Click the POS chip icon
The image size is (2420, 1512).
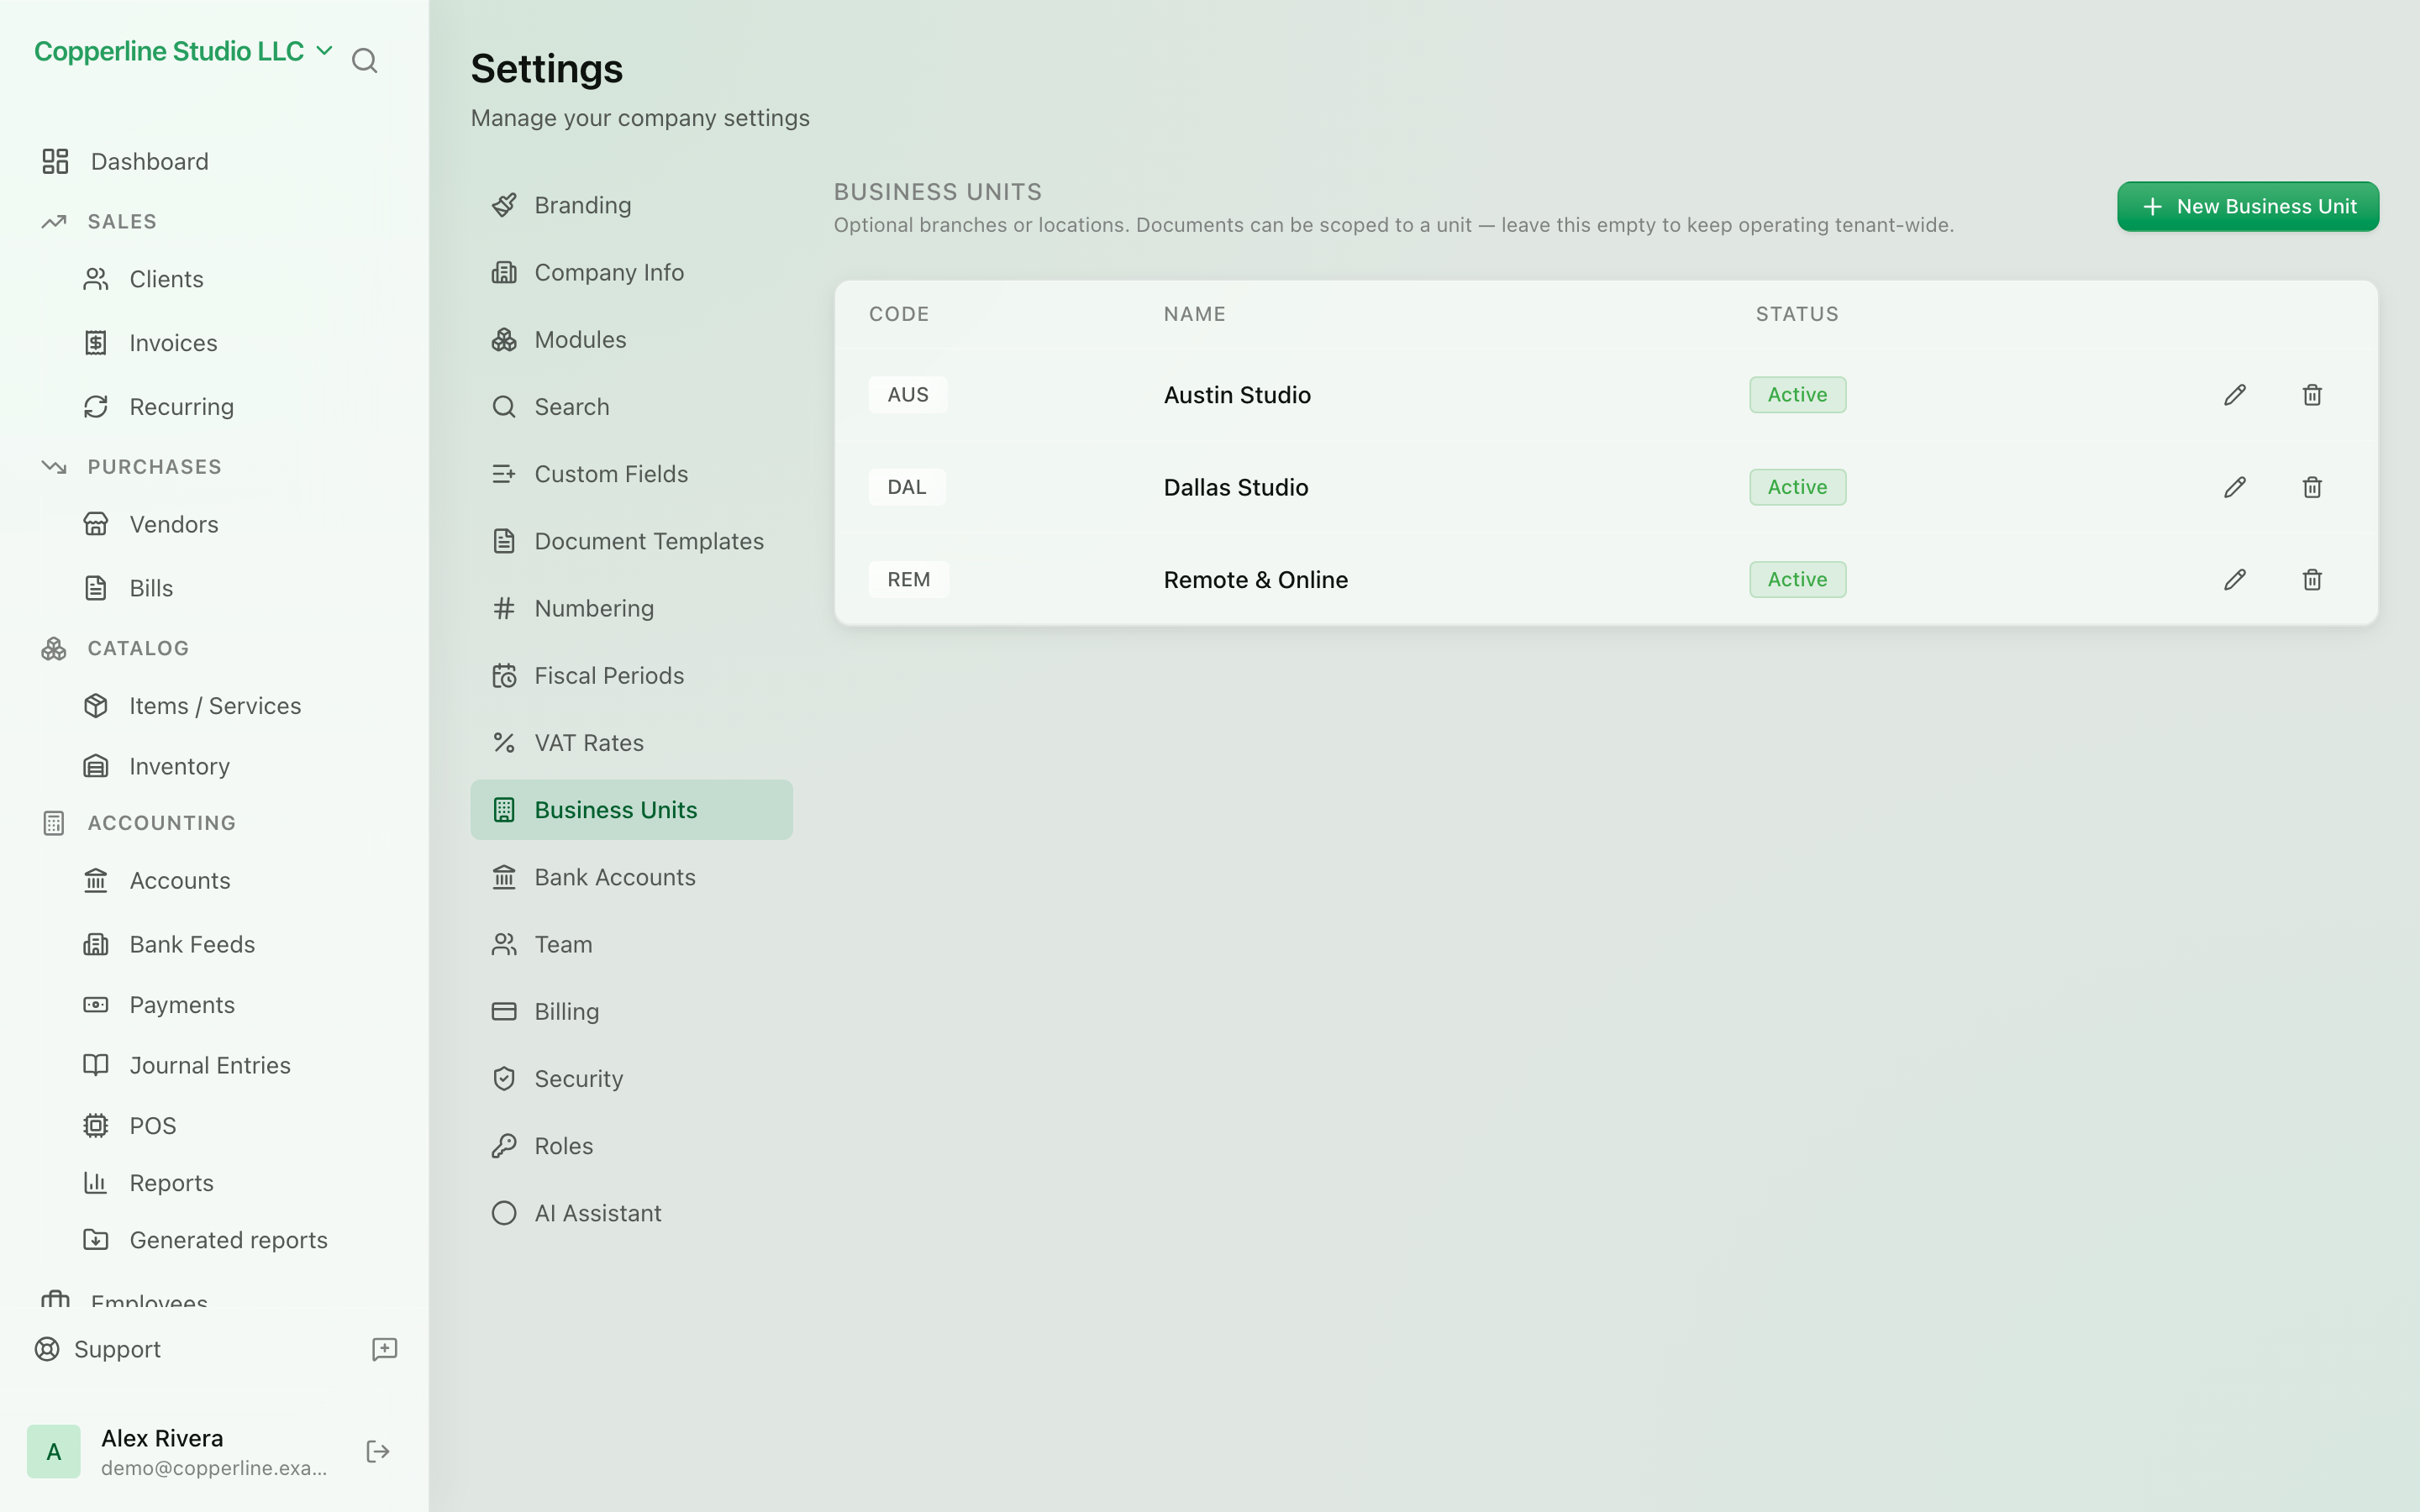[x=96, y=1126]
